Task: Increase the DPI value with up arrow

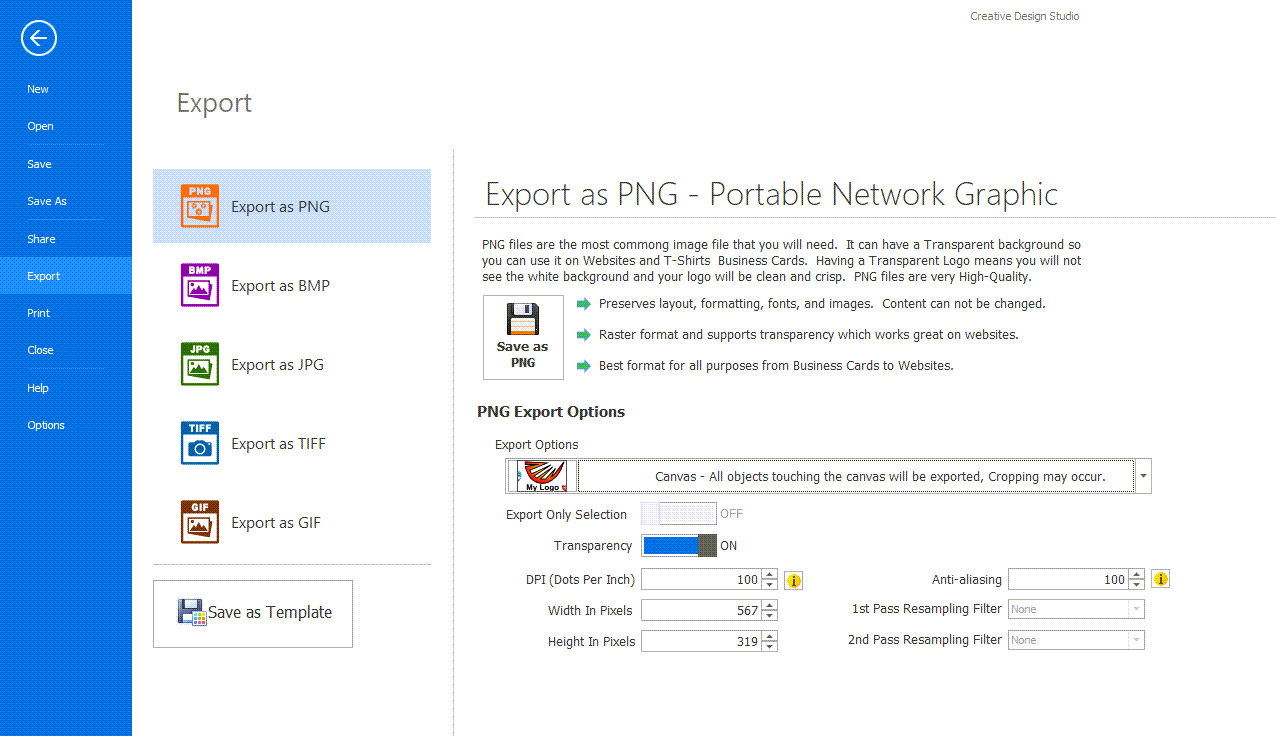Action: [769, 575]
